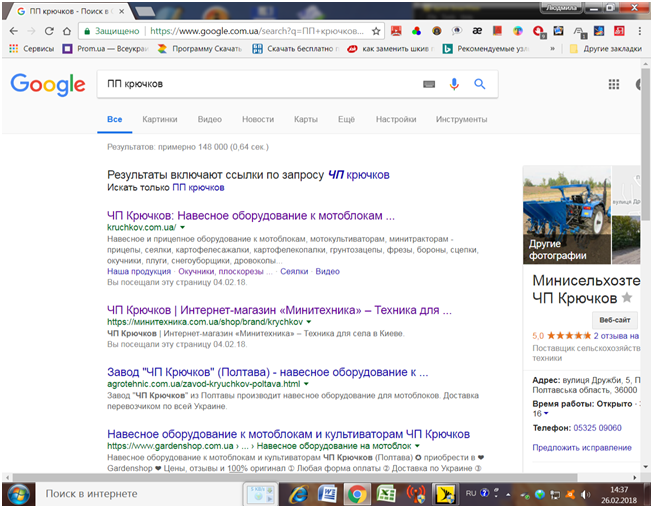653x508 pixels.
Task: Open the red antenna app in taskbar
Action: click(416, 494)
